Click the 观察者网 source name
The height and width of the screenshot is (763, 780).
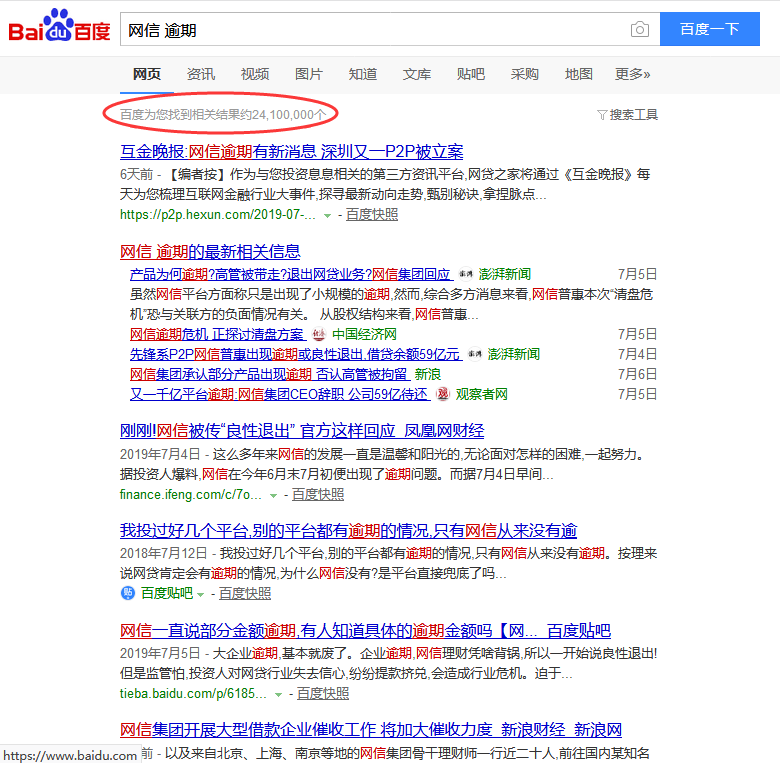coord(482,394)
